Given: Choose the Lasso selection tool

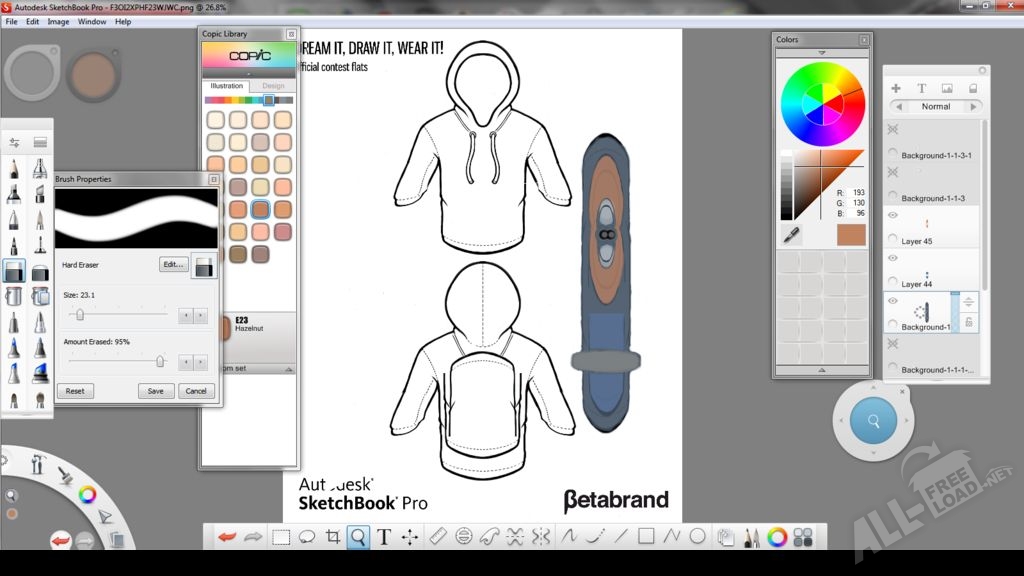Looking at the screenshot, I should tap(307, 537).
